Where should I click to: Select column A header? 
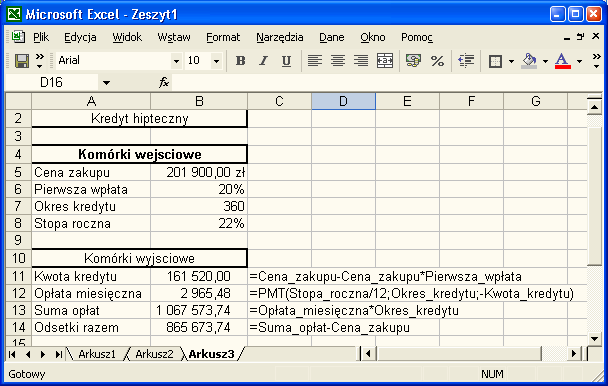91,101
